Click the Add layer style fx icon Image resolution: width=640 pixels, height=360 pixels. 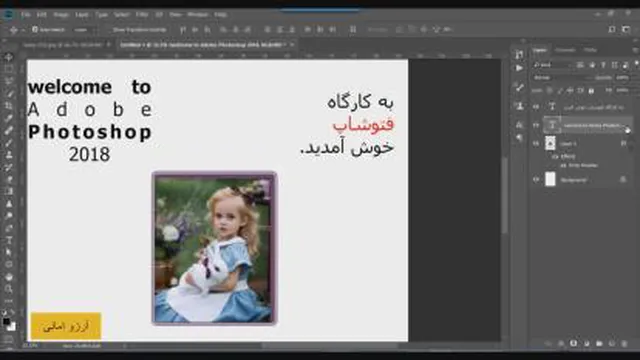click(561, 344)
